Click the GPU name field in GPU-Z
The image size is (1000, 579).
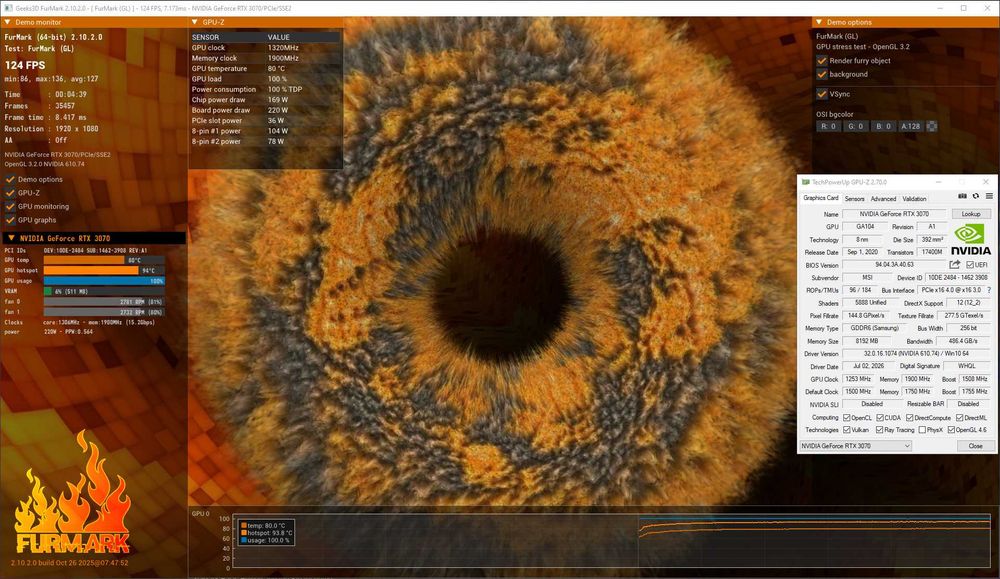point(894,214)
